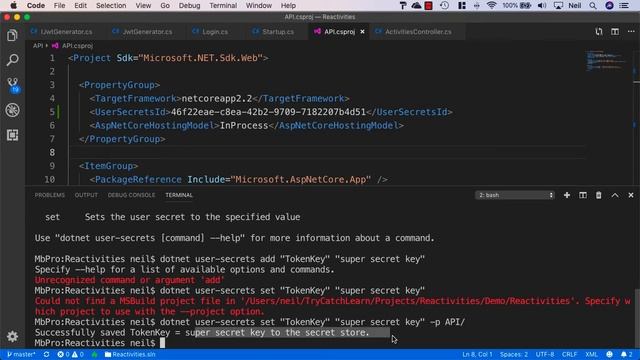This screenshot has height=360, width=640.
Task: Open the Apple menu
Action: click(13, 5)
